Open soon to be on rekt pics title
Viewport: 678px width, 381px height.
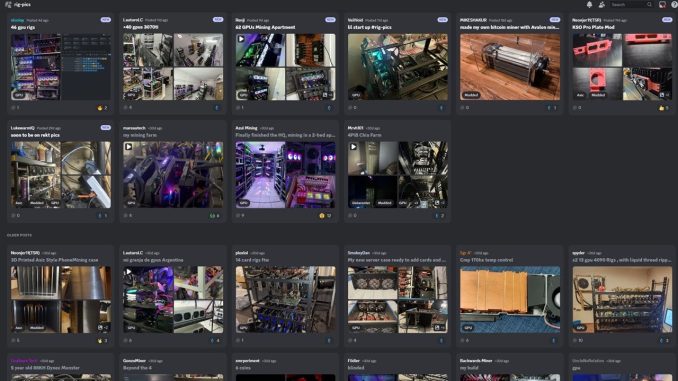tap(35, 135)
